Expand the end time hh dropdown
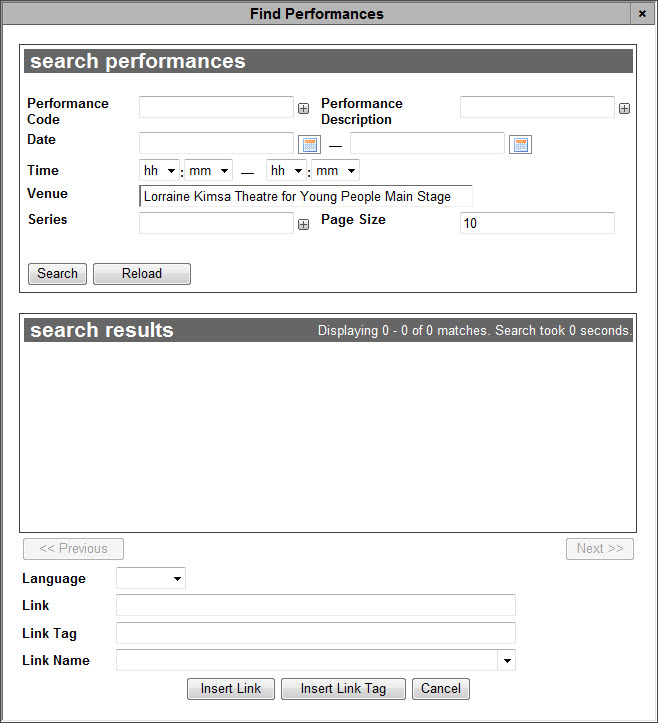 (x=286, y=171)
